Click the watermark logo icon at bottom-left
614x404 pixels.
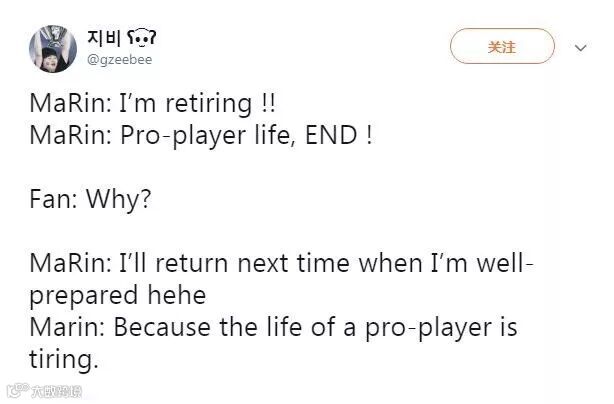(x=17, y=391)
